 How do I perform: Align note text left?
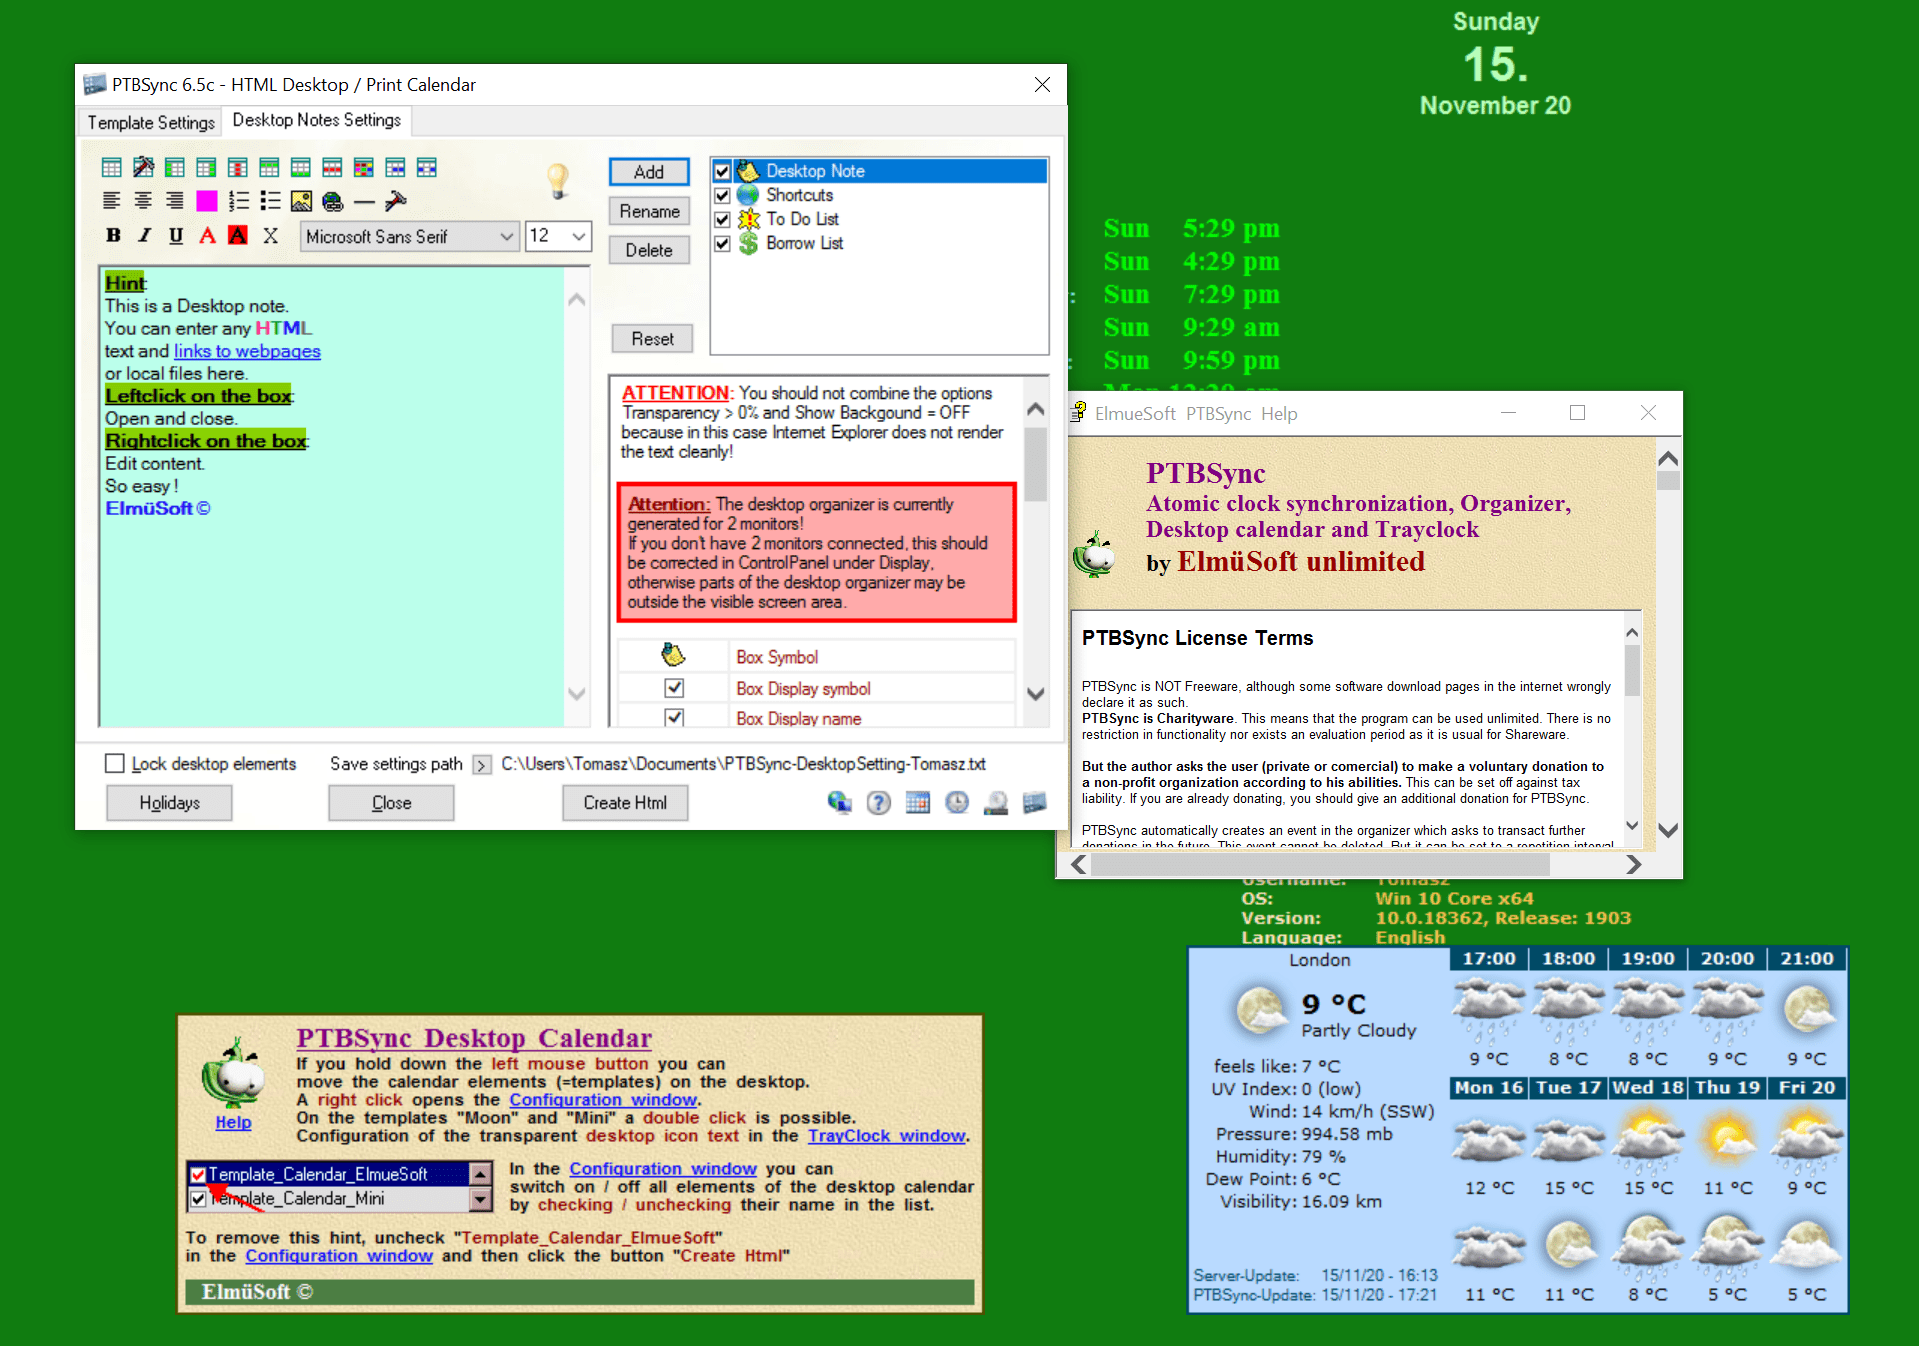112,201
